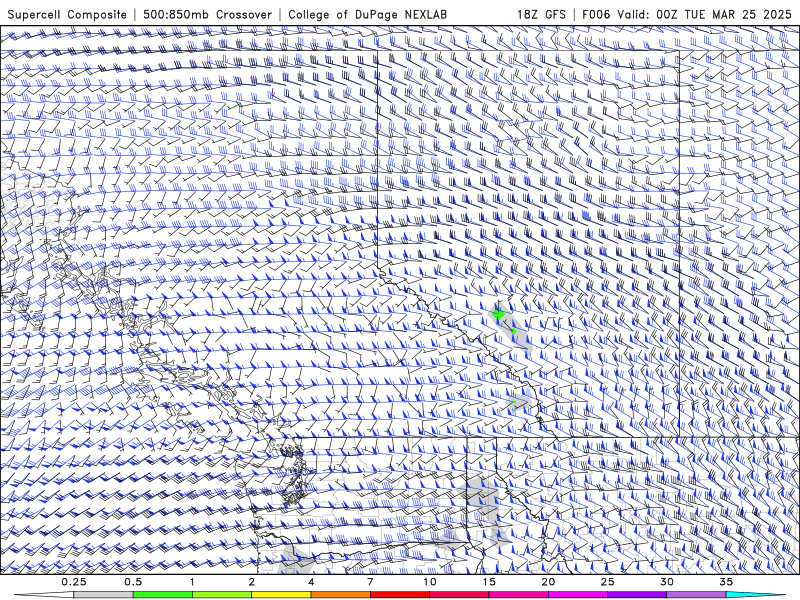The image size is (800, 600).
Task: Pick the yellow 2–4 color bar segment
Action: click(281, 595)
